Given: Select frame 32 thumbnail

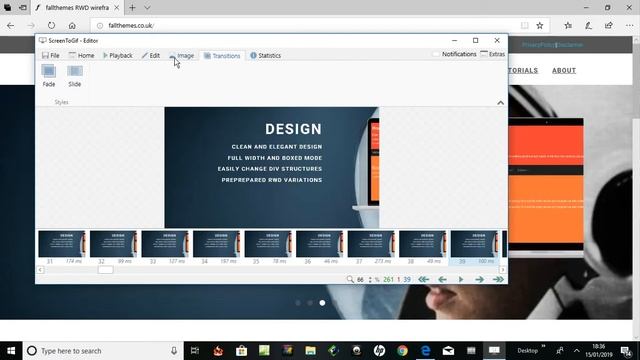Looking at the screenshot, I should tap(113, 247).
